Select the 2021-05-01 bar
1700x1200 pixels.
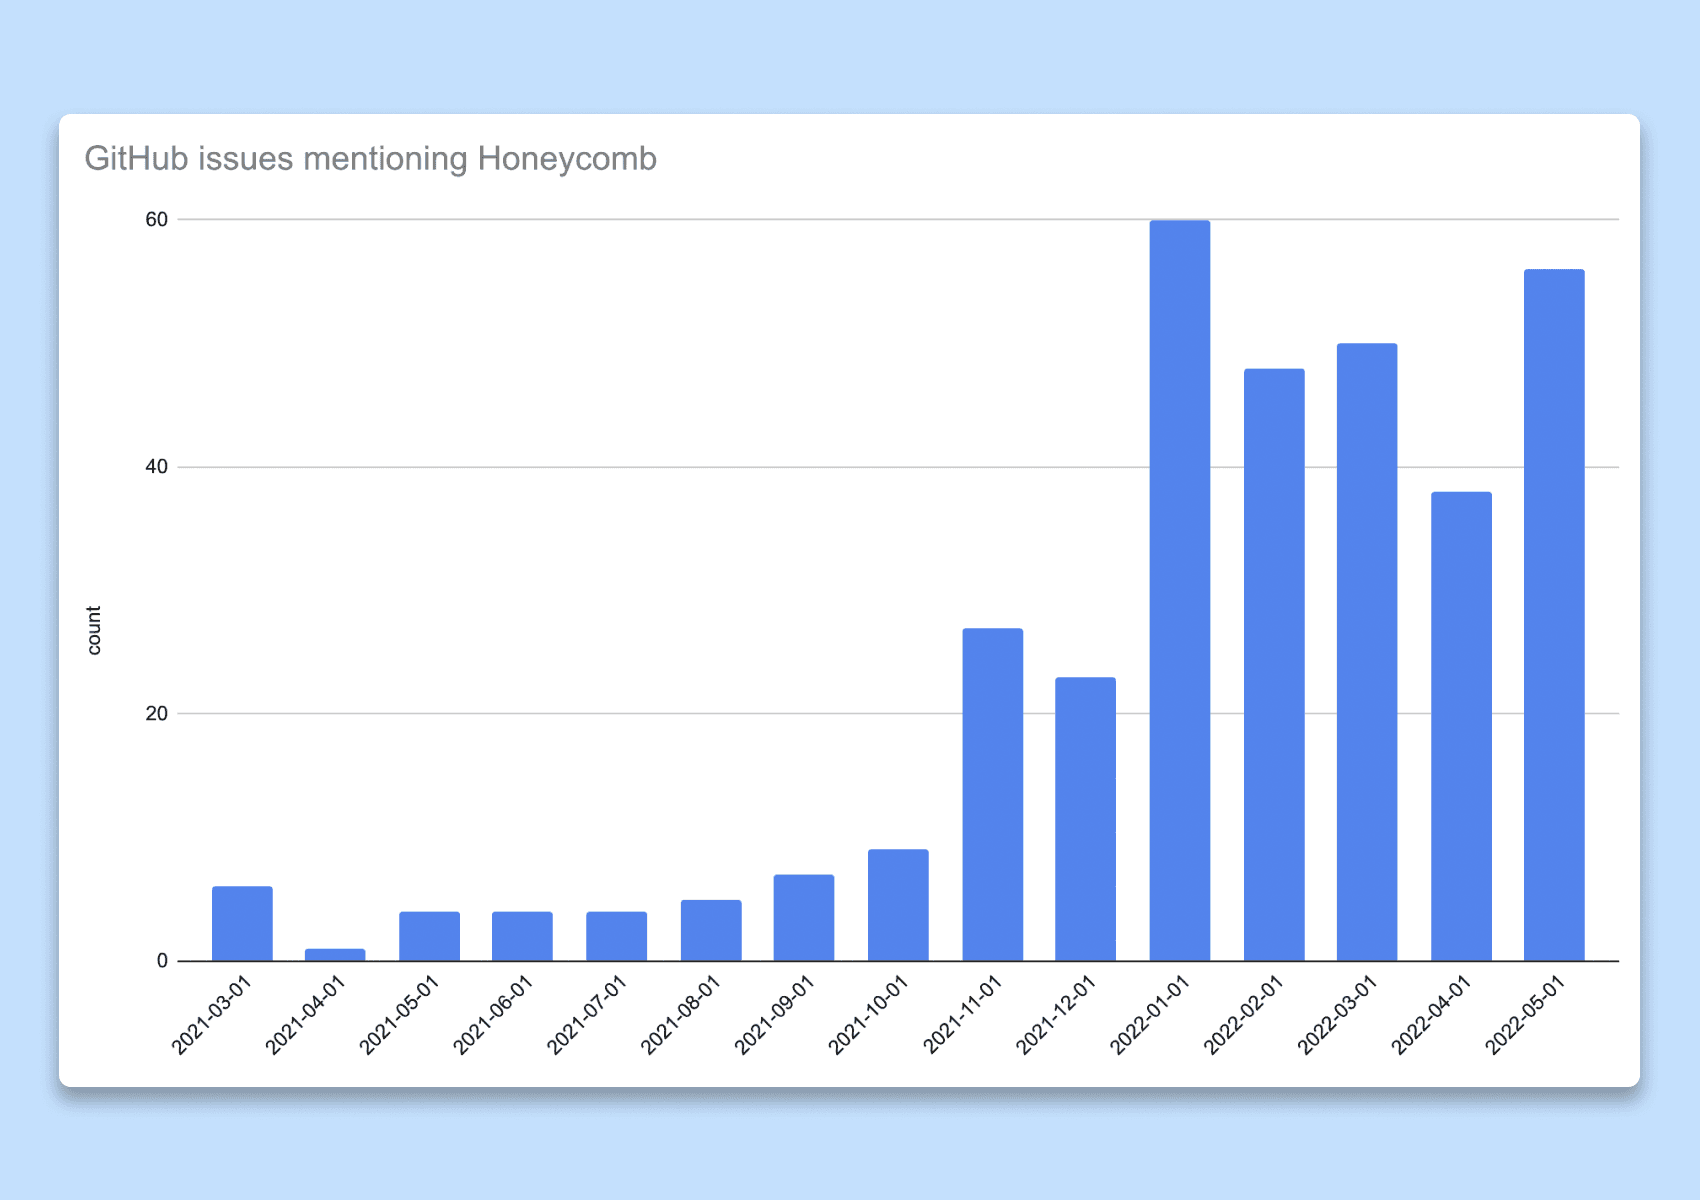pyautogui.click(x=429, y=936)
